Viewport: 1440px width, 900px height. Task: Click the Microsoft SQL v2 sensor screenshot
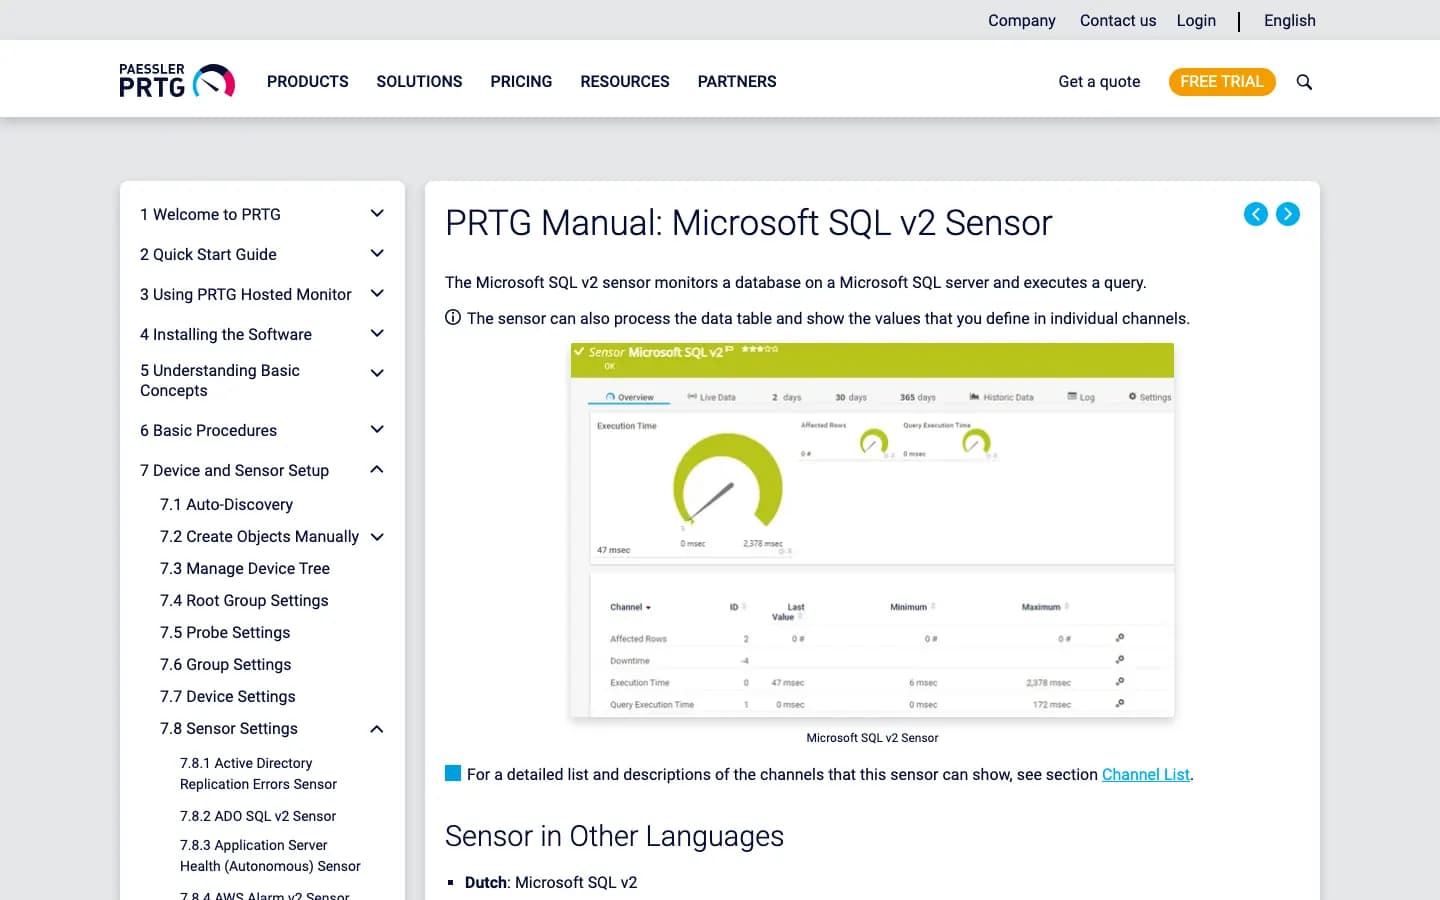coord(872,531)
